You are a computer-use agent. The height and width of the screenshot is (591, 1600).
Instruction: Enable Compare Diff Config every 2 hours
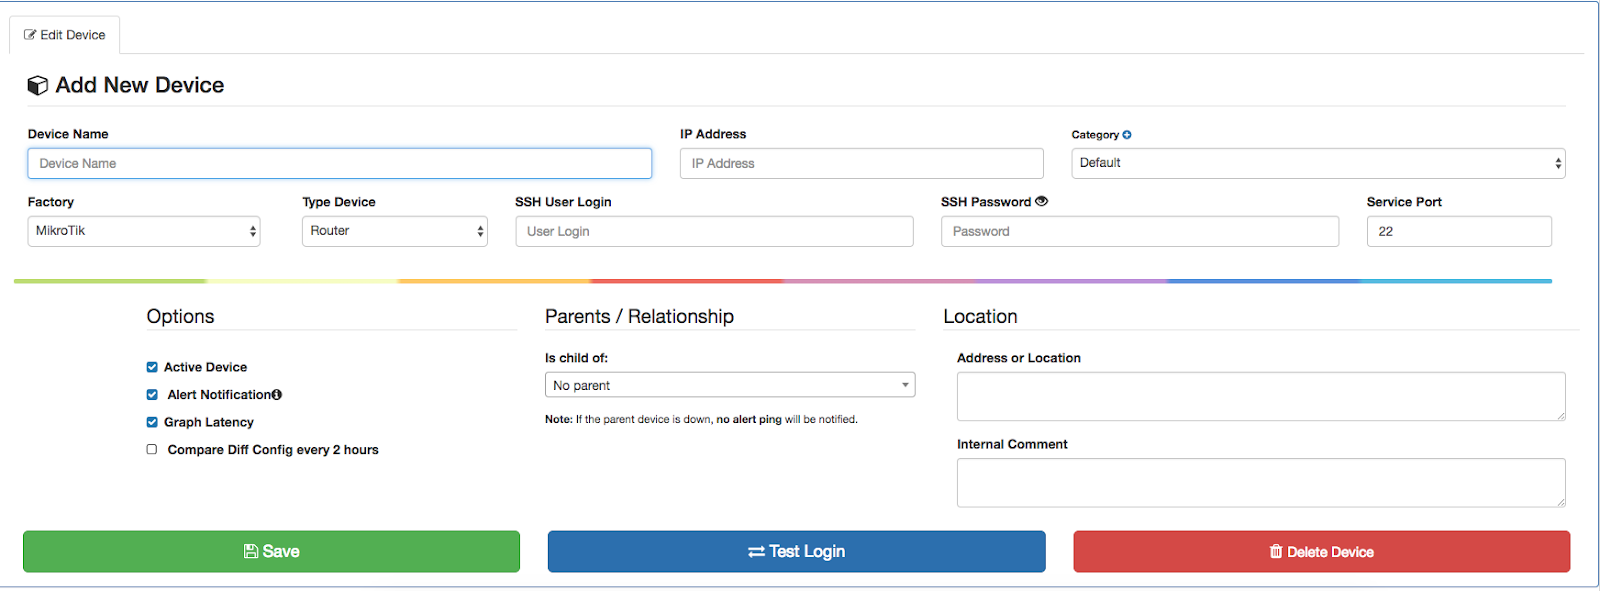coord(152,450)
